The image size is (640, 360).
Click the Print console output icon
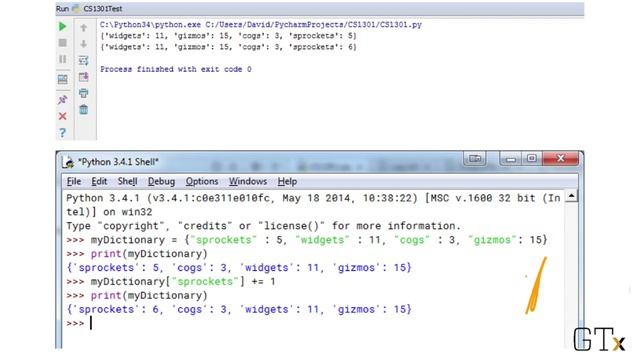pos(84,93)
